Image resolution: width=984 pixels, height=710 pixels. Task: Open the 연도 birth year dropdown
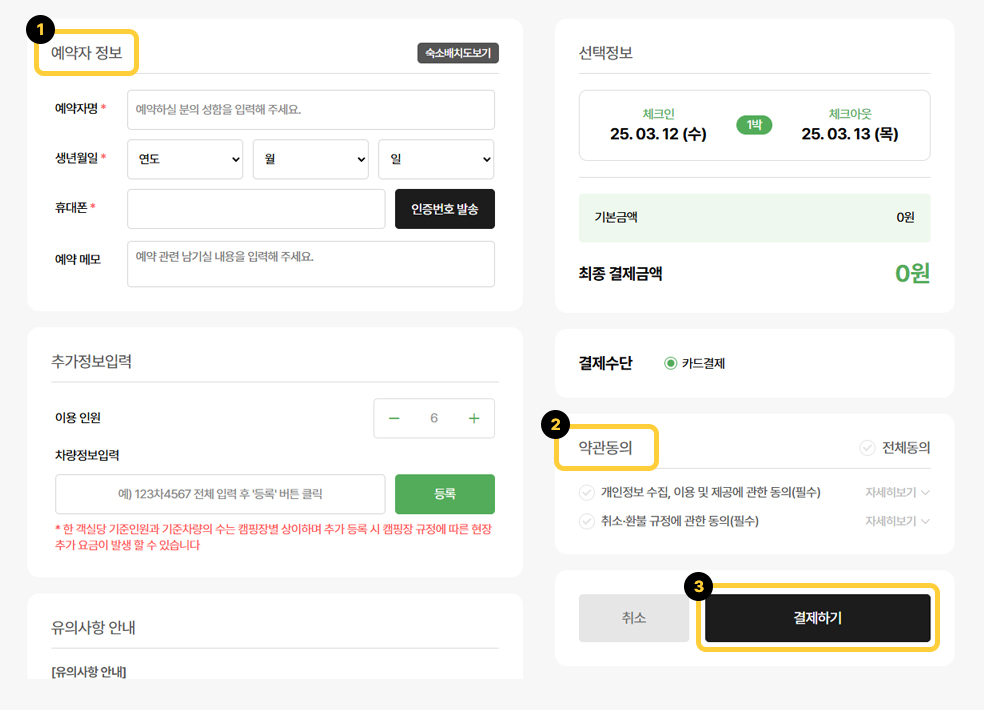pyautogui.click(x=185, y=159)
